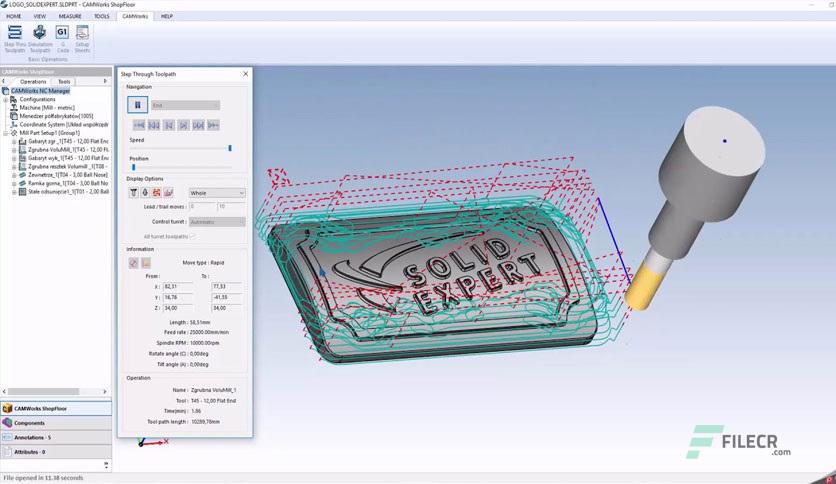836x484 pixels.
Task: Open Components pane button
Action: click(56, 423)
